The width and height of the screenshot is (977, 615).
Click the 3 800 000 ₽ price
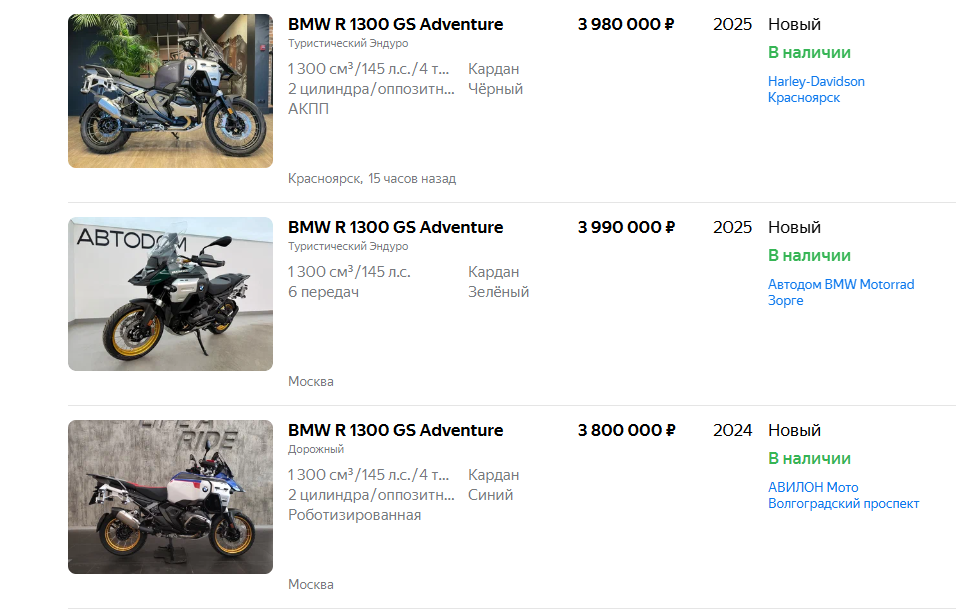tap(626, 430)
